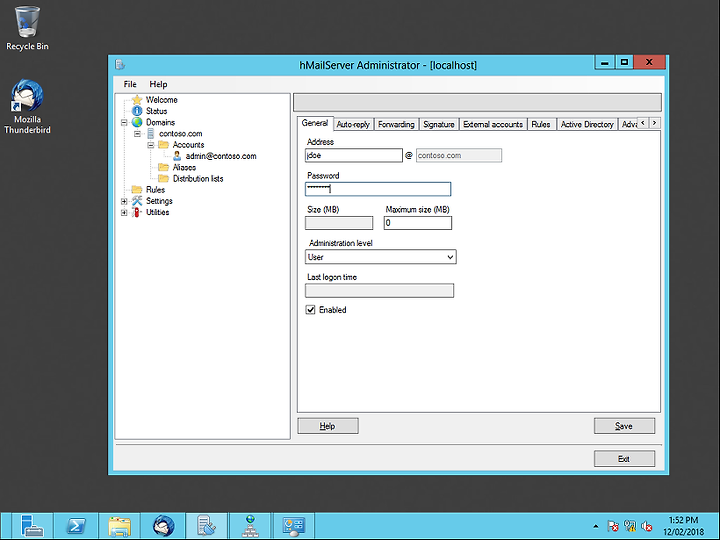The width and height of the screenshot is (720, 540).
Task: Click the Aliases folder icon
Action: click(x=163, y=167)
